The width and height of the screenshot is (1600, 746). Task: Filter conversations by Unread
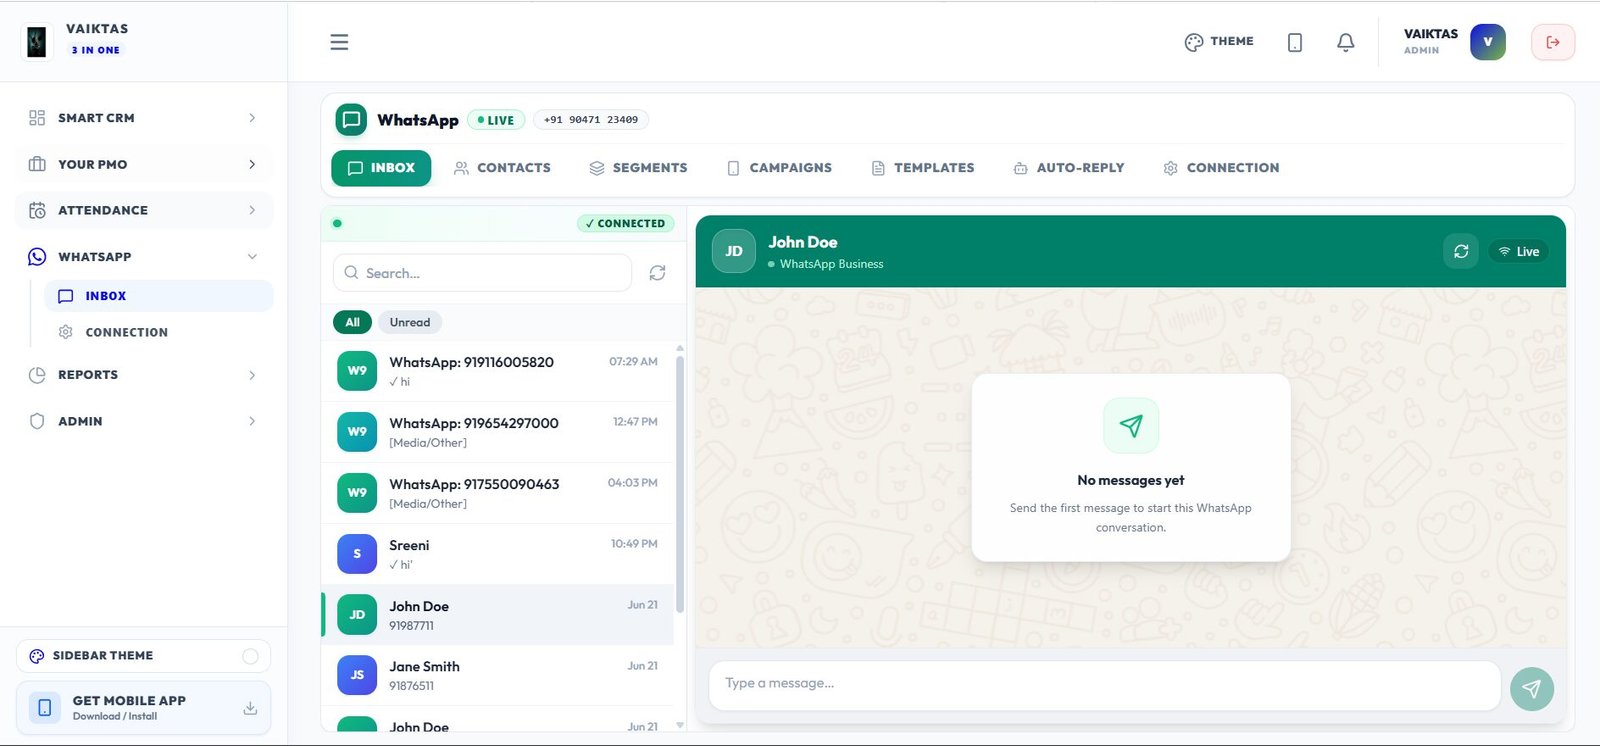(x=410, y=322)
